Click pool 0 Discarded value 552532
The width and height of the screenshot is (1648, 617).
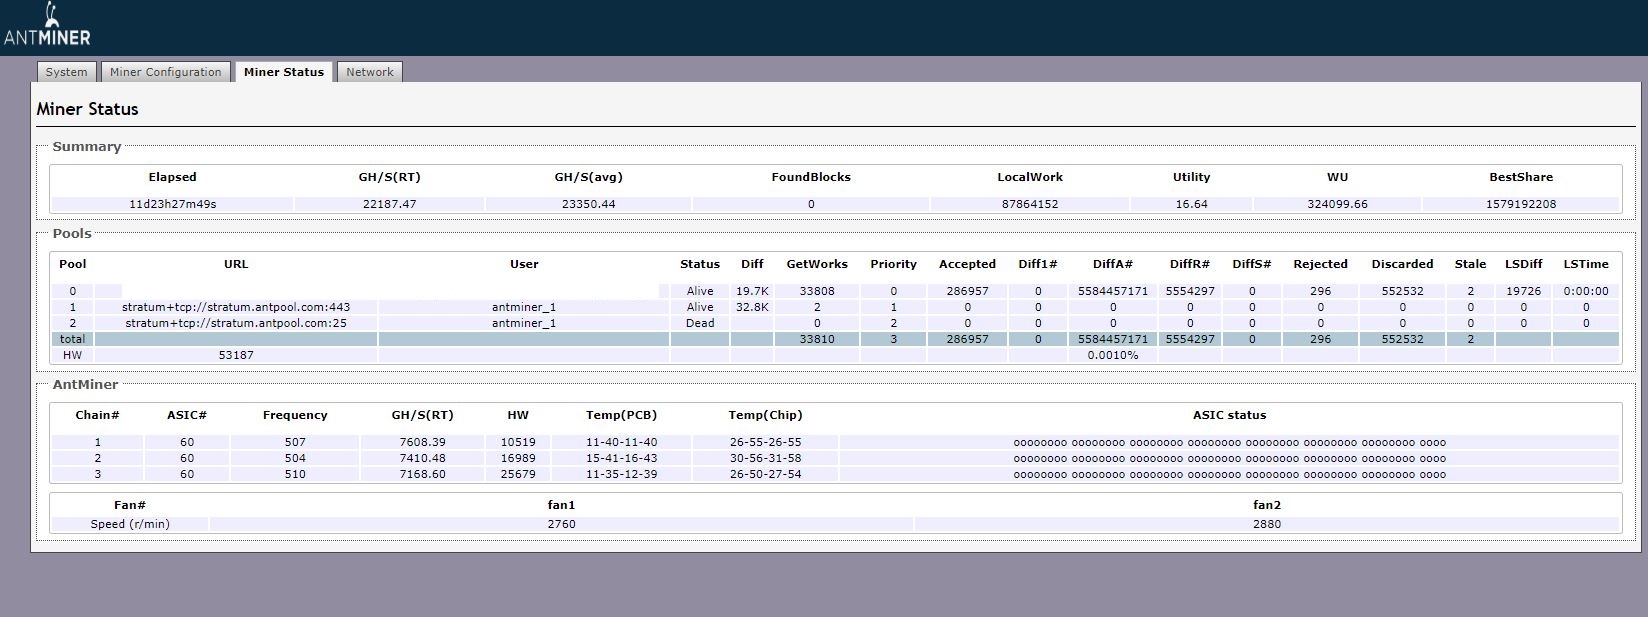click(1402, 291)
